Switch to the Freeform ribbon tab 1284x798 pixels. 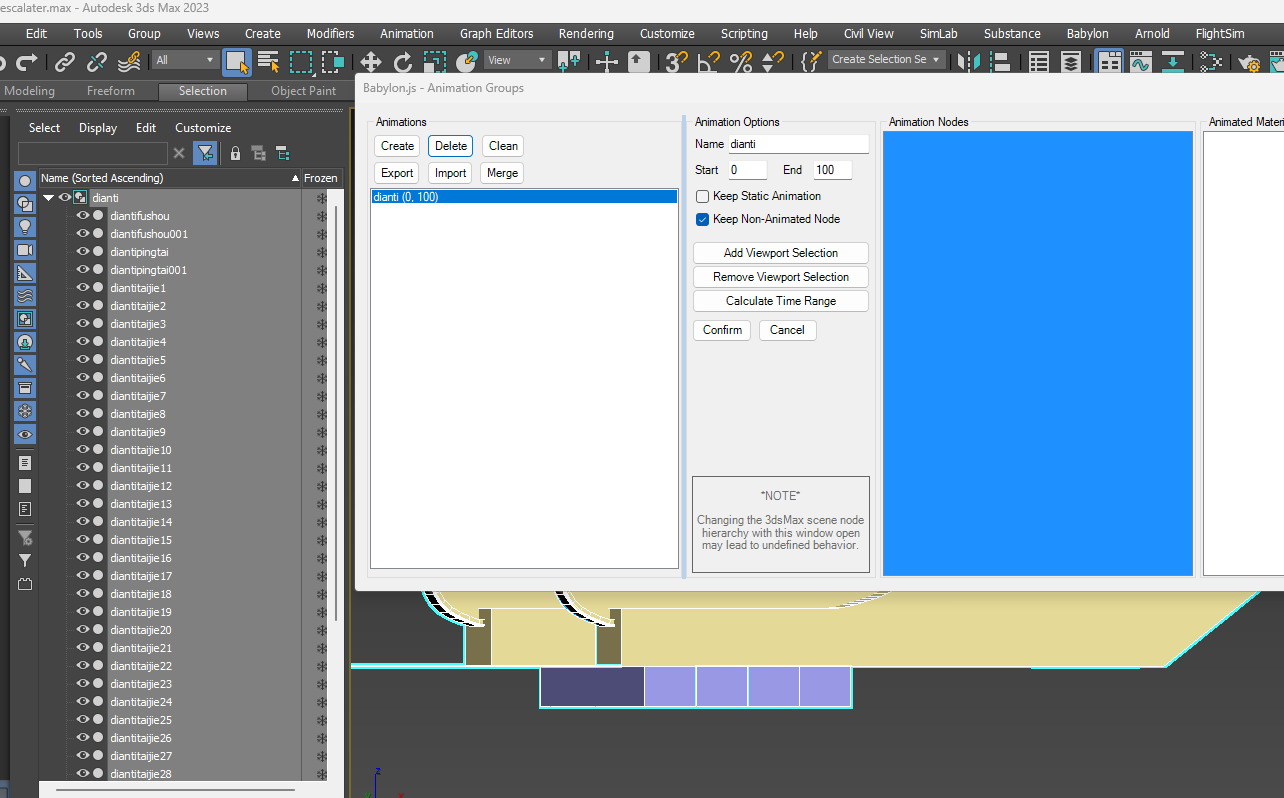pyautogui.click(x=111, y=91)
